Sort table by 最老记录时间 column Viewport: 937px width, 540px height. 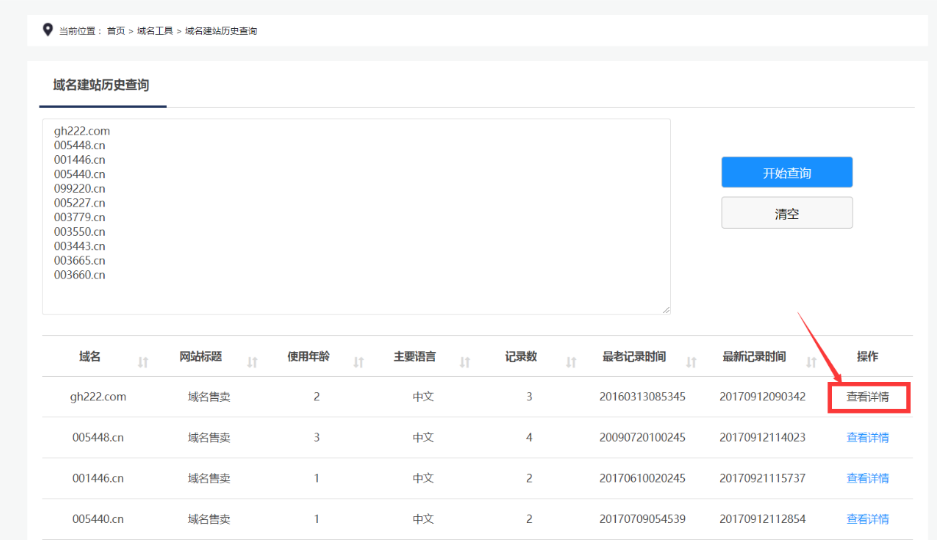(691, 362)
